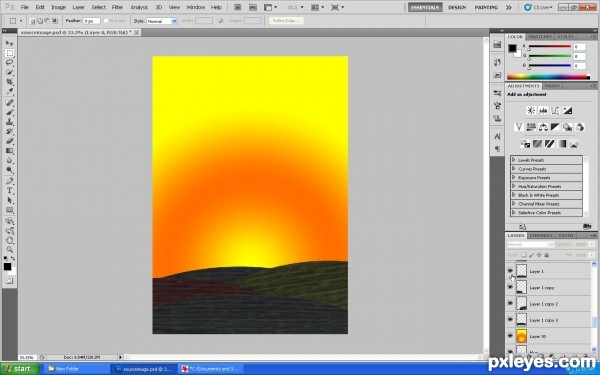This screenshot has width=600, height=375.
Task: Add a Vibrance adjustment
Action: (519, 127)
